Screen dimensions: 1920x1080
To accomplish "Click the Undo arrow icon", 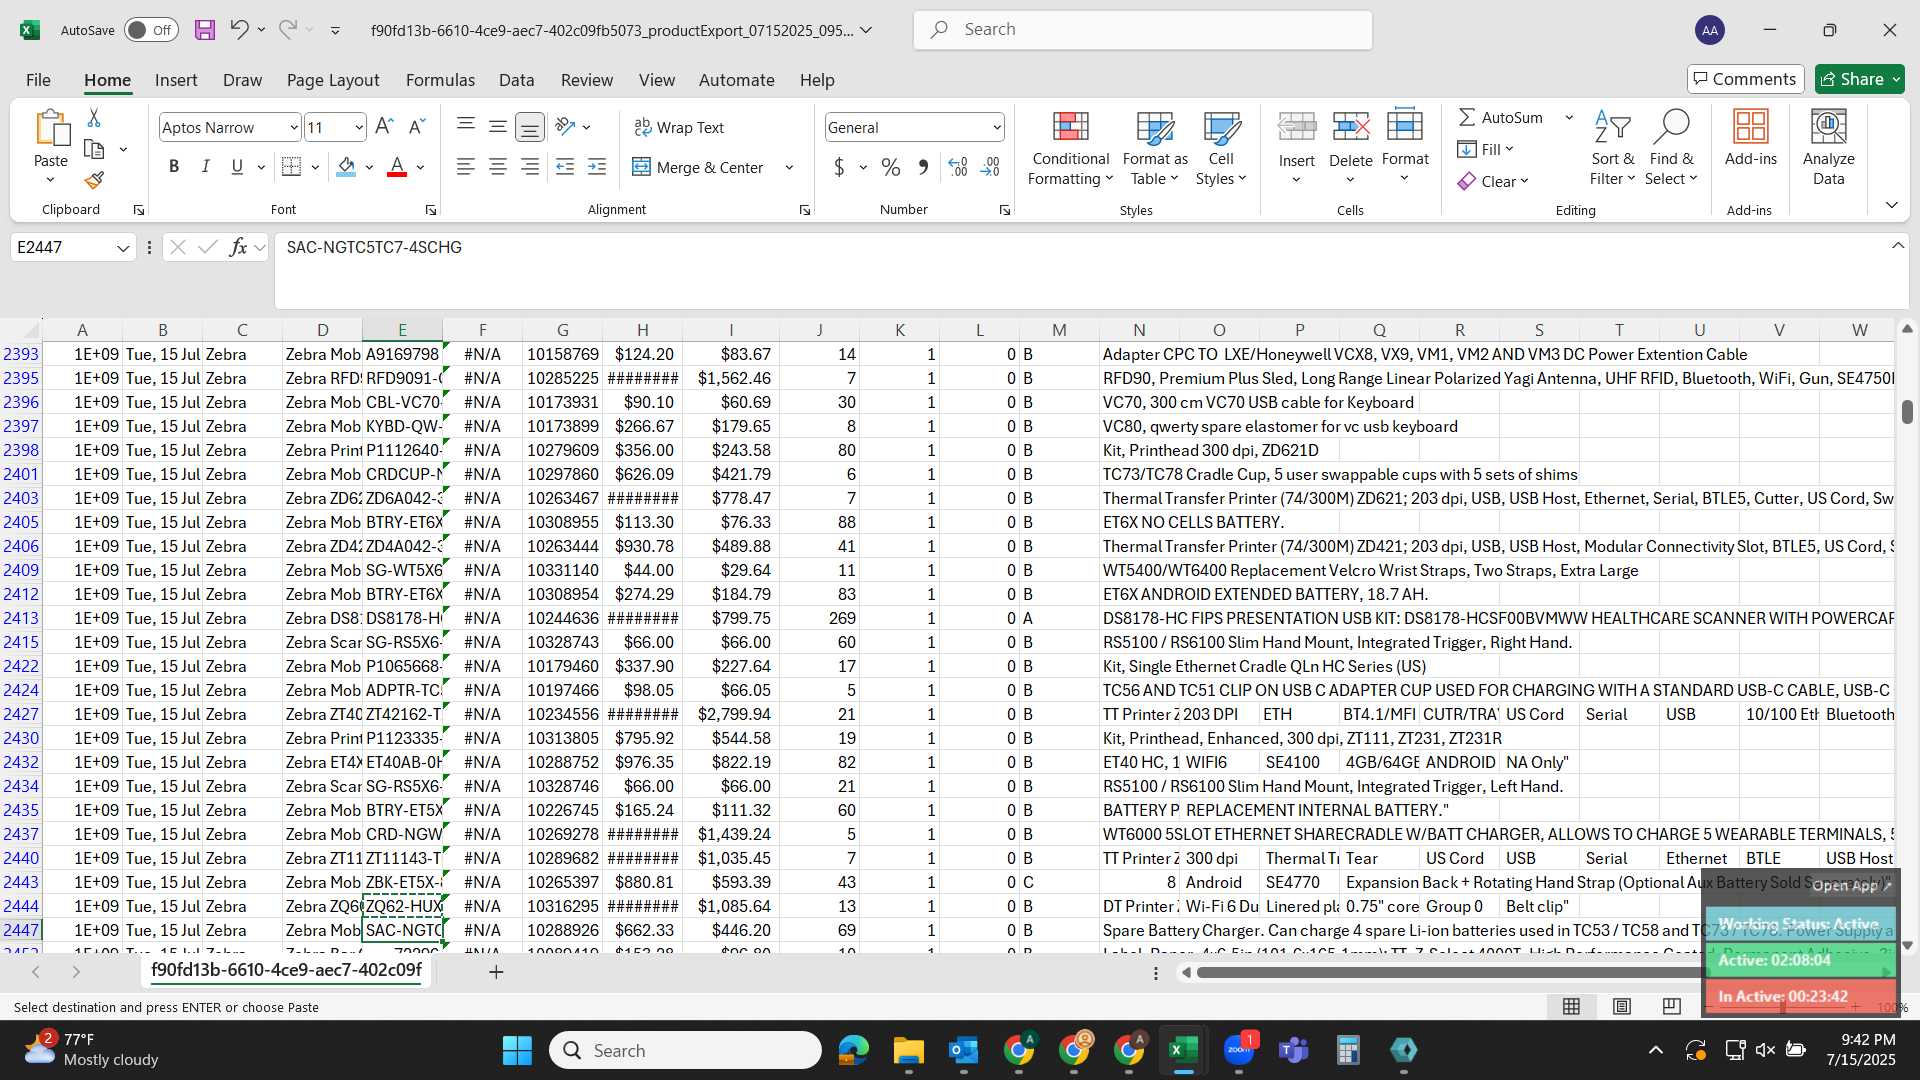I will click(x=238, y=30).
